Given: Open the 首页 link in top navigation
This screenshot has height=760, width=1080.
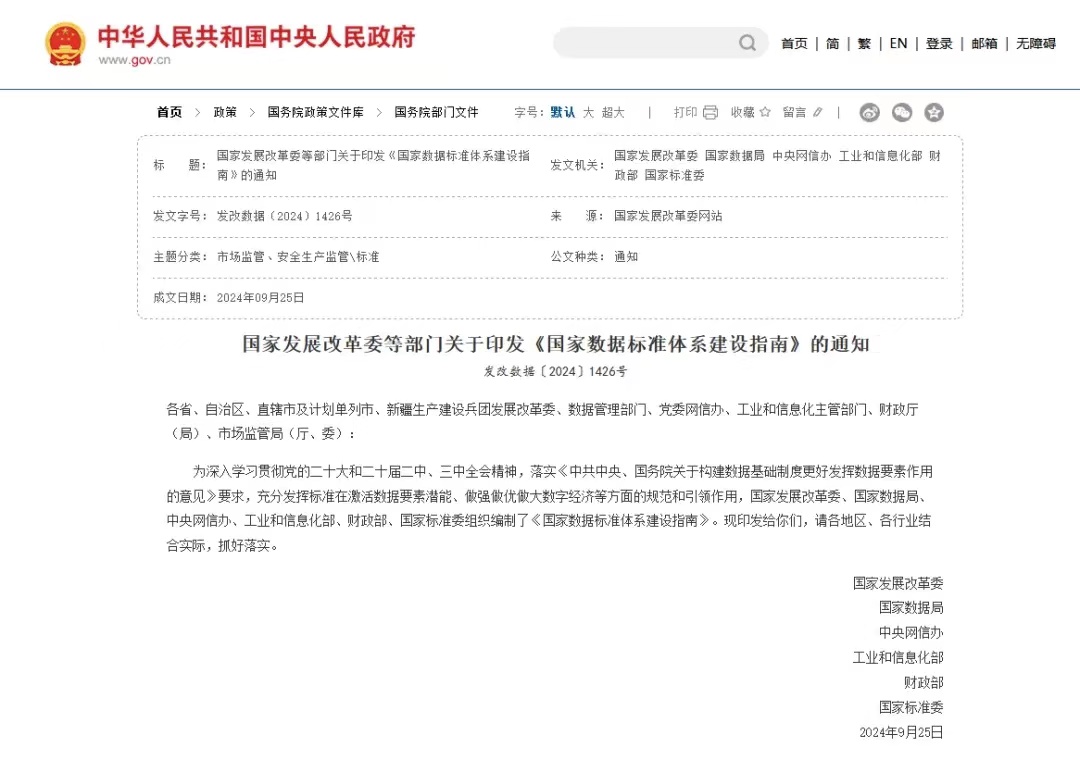Looking at the screenshot, I should pos(794,43).
